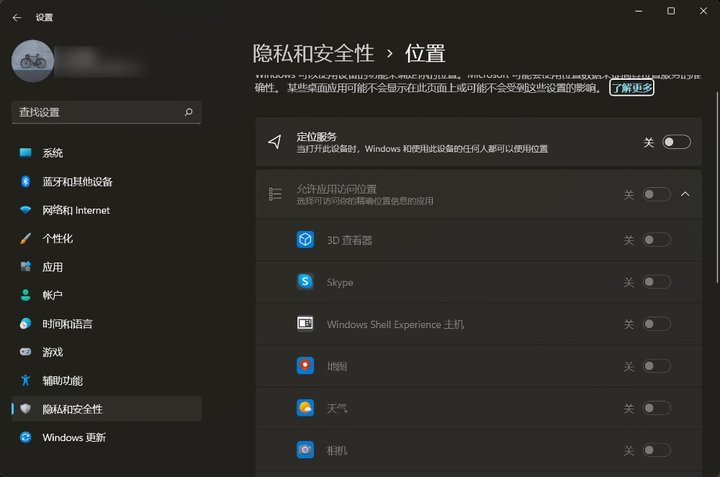Click the back arrow icon in title bar

pyautogui.click(x=16, y=17)
